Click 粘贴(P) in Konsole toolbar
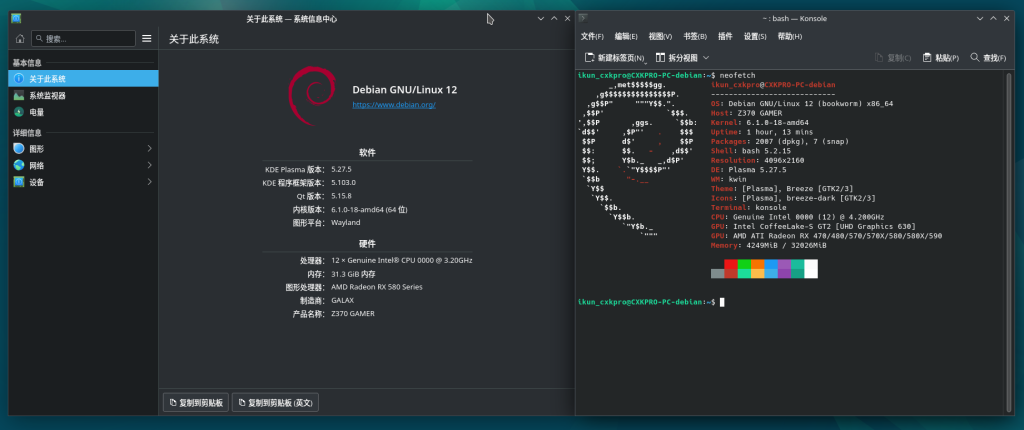This screenshot has height=430, width=1024. (940, 58)
